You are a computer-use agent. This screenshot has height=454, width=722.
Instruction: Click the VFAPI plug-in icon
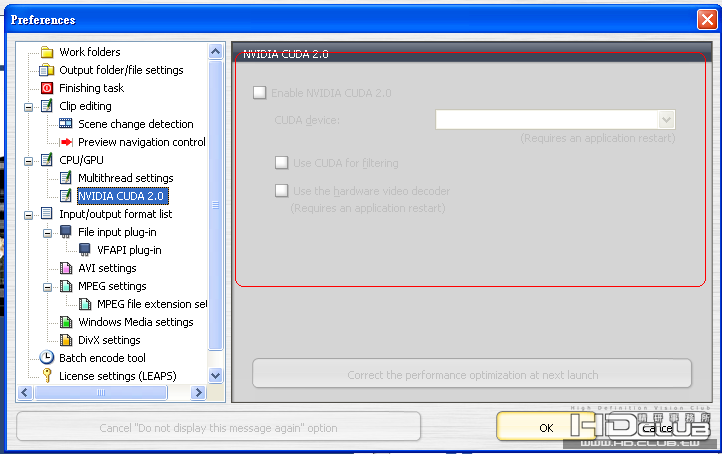pos(85,250)
